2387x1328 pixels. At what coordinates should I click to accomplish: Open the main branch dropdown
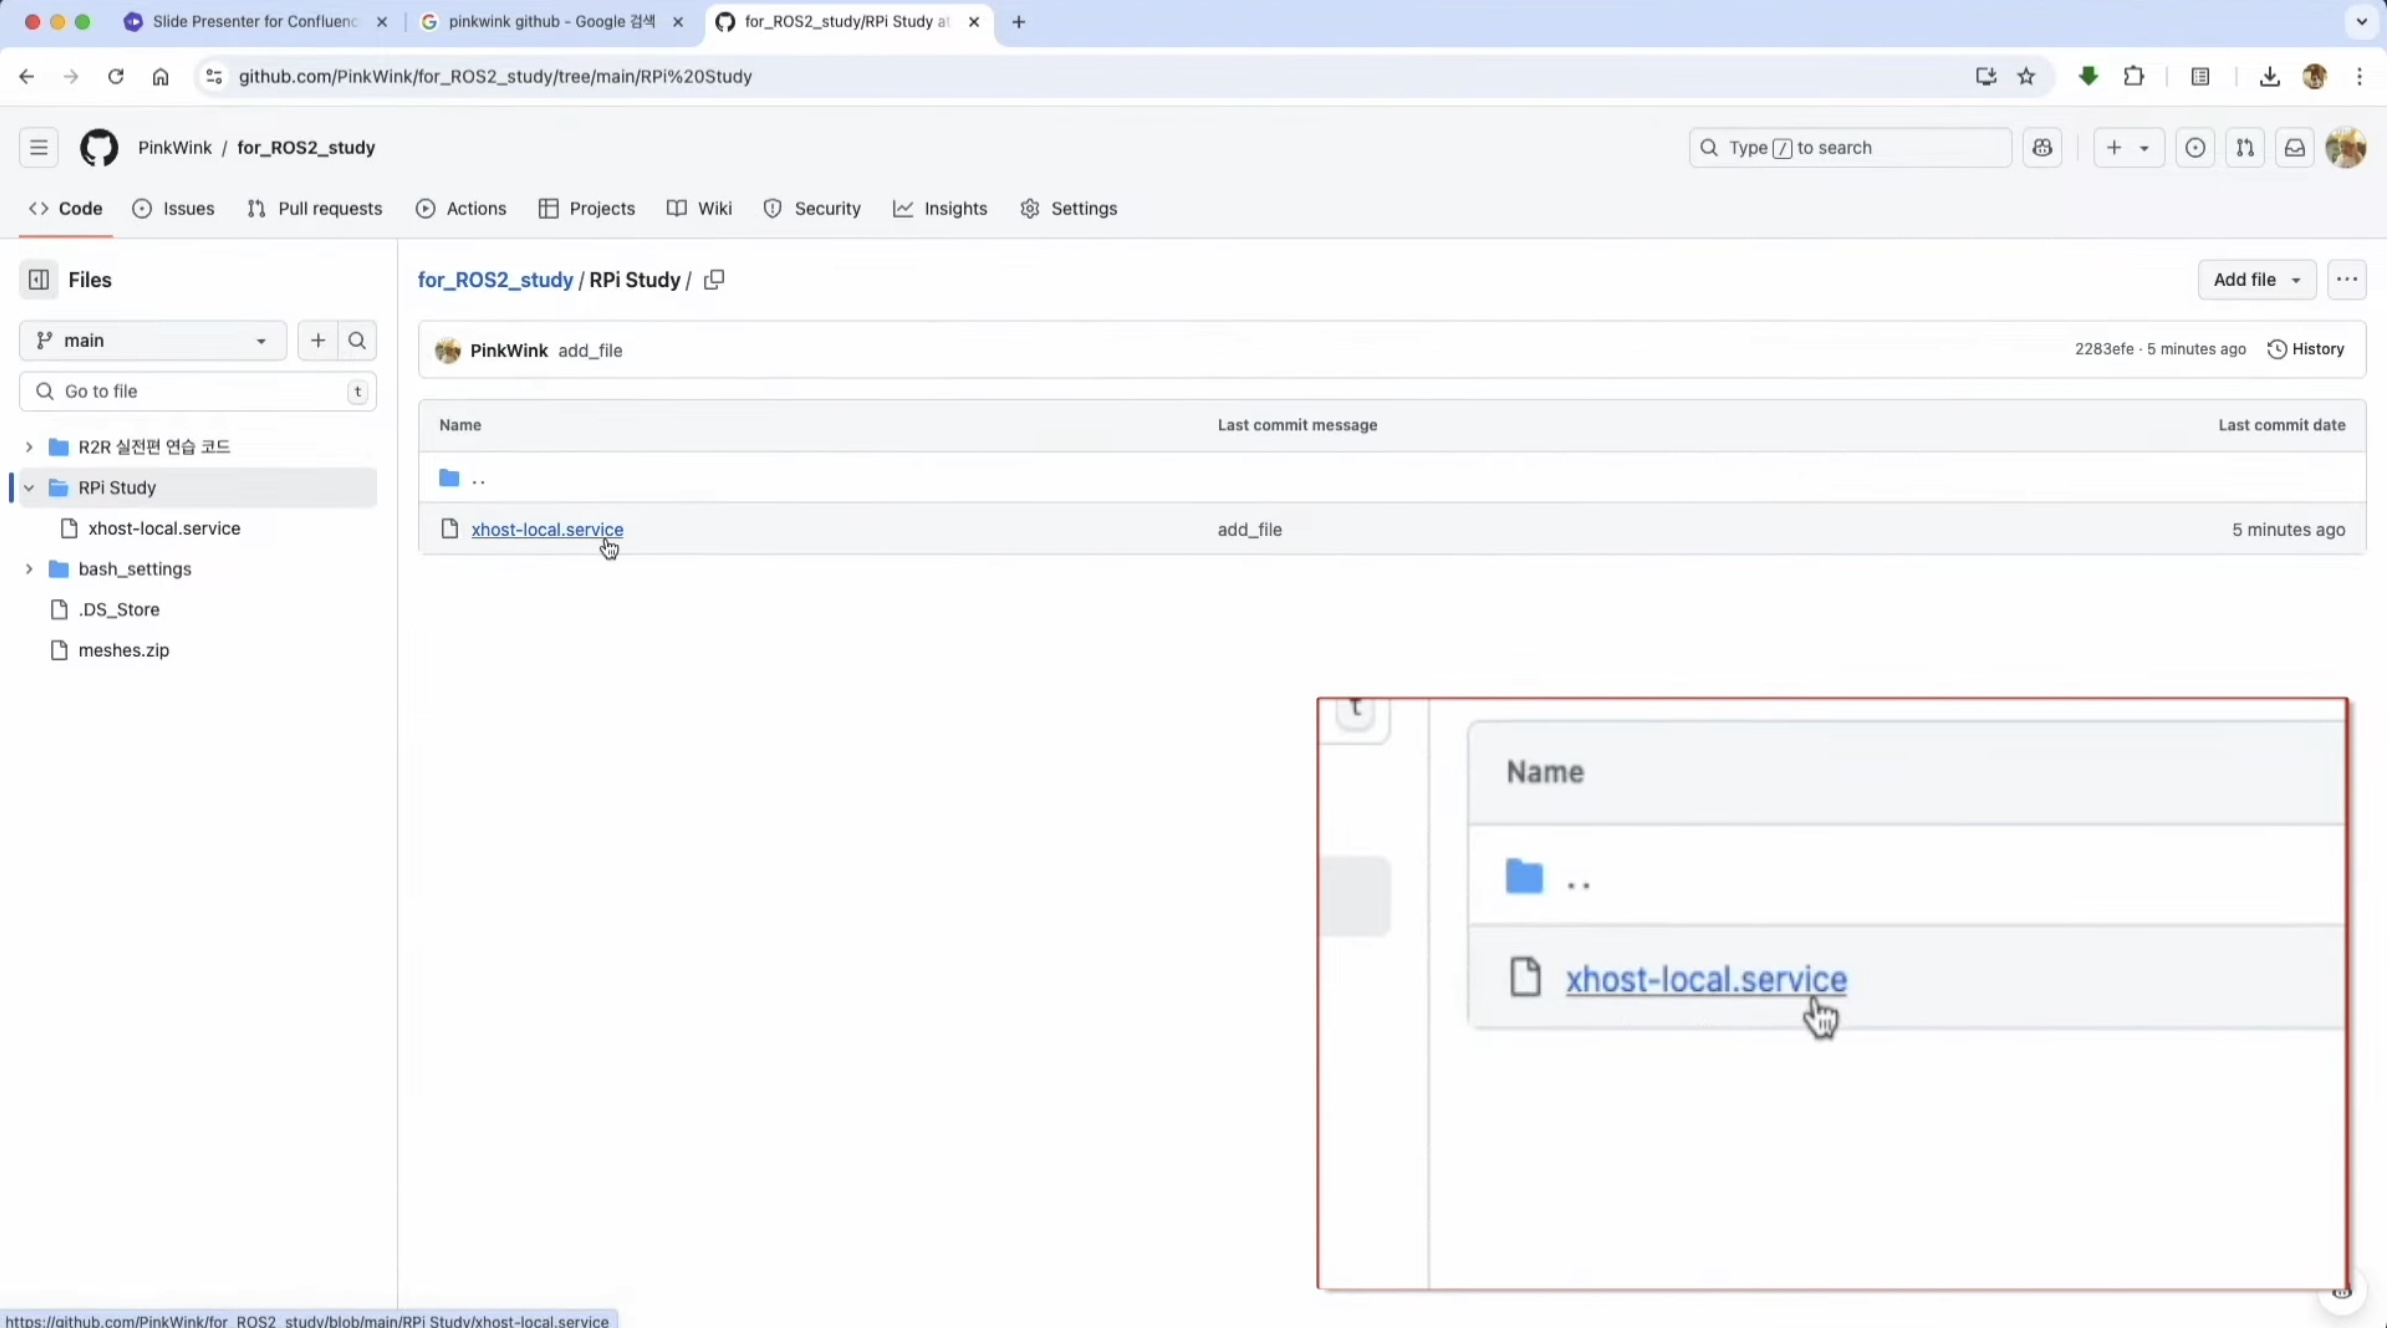click(x=152, y=341)
